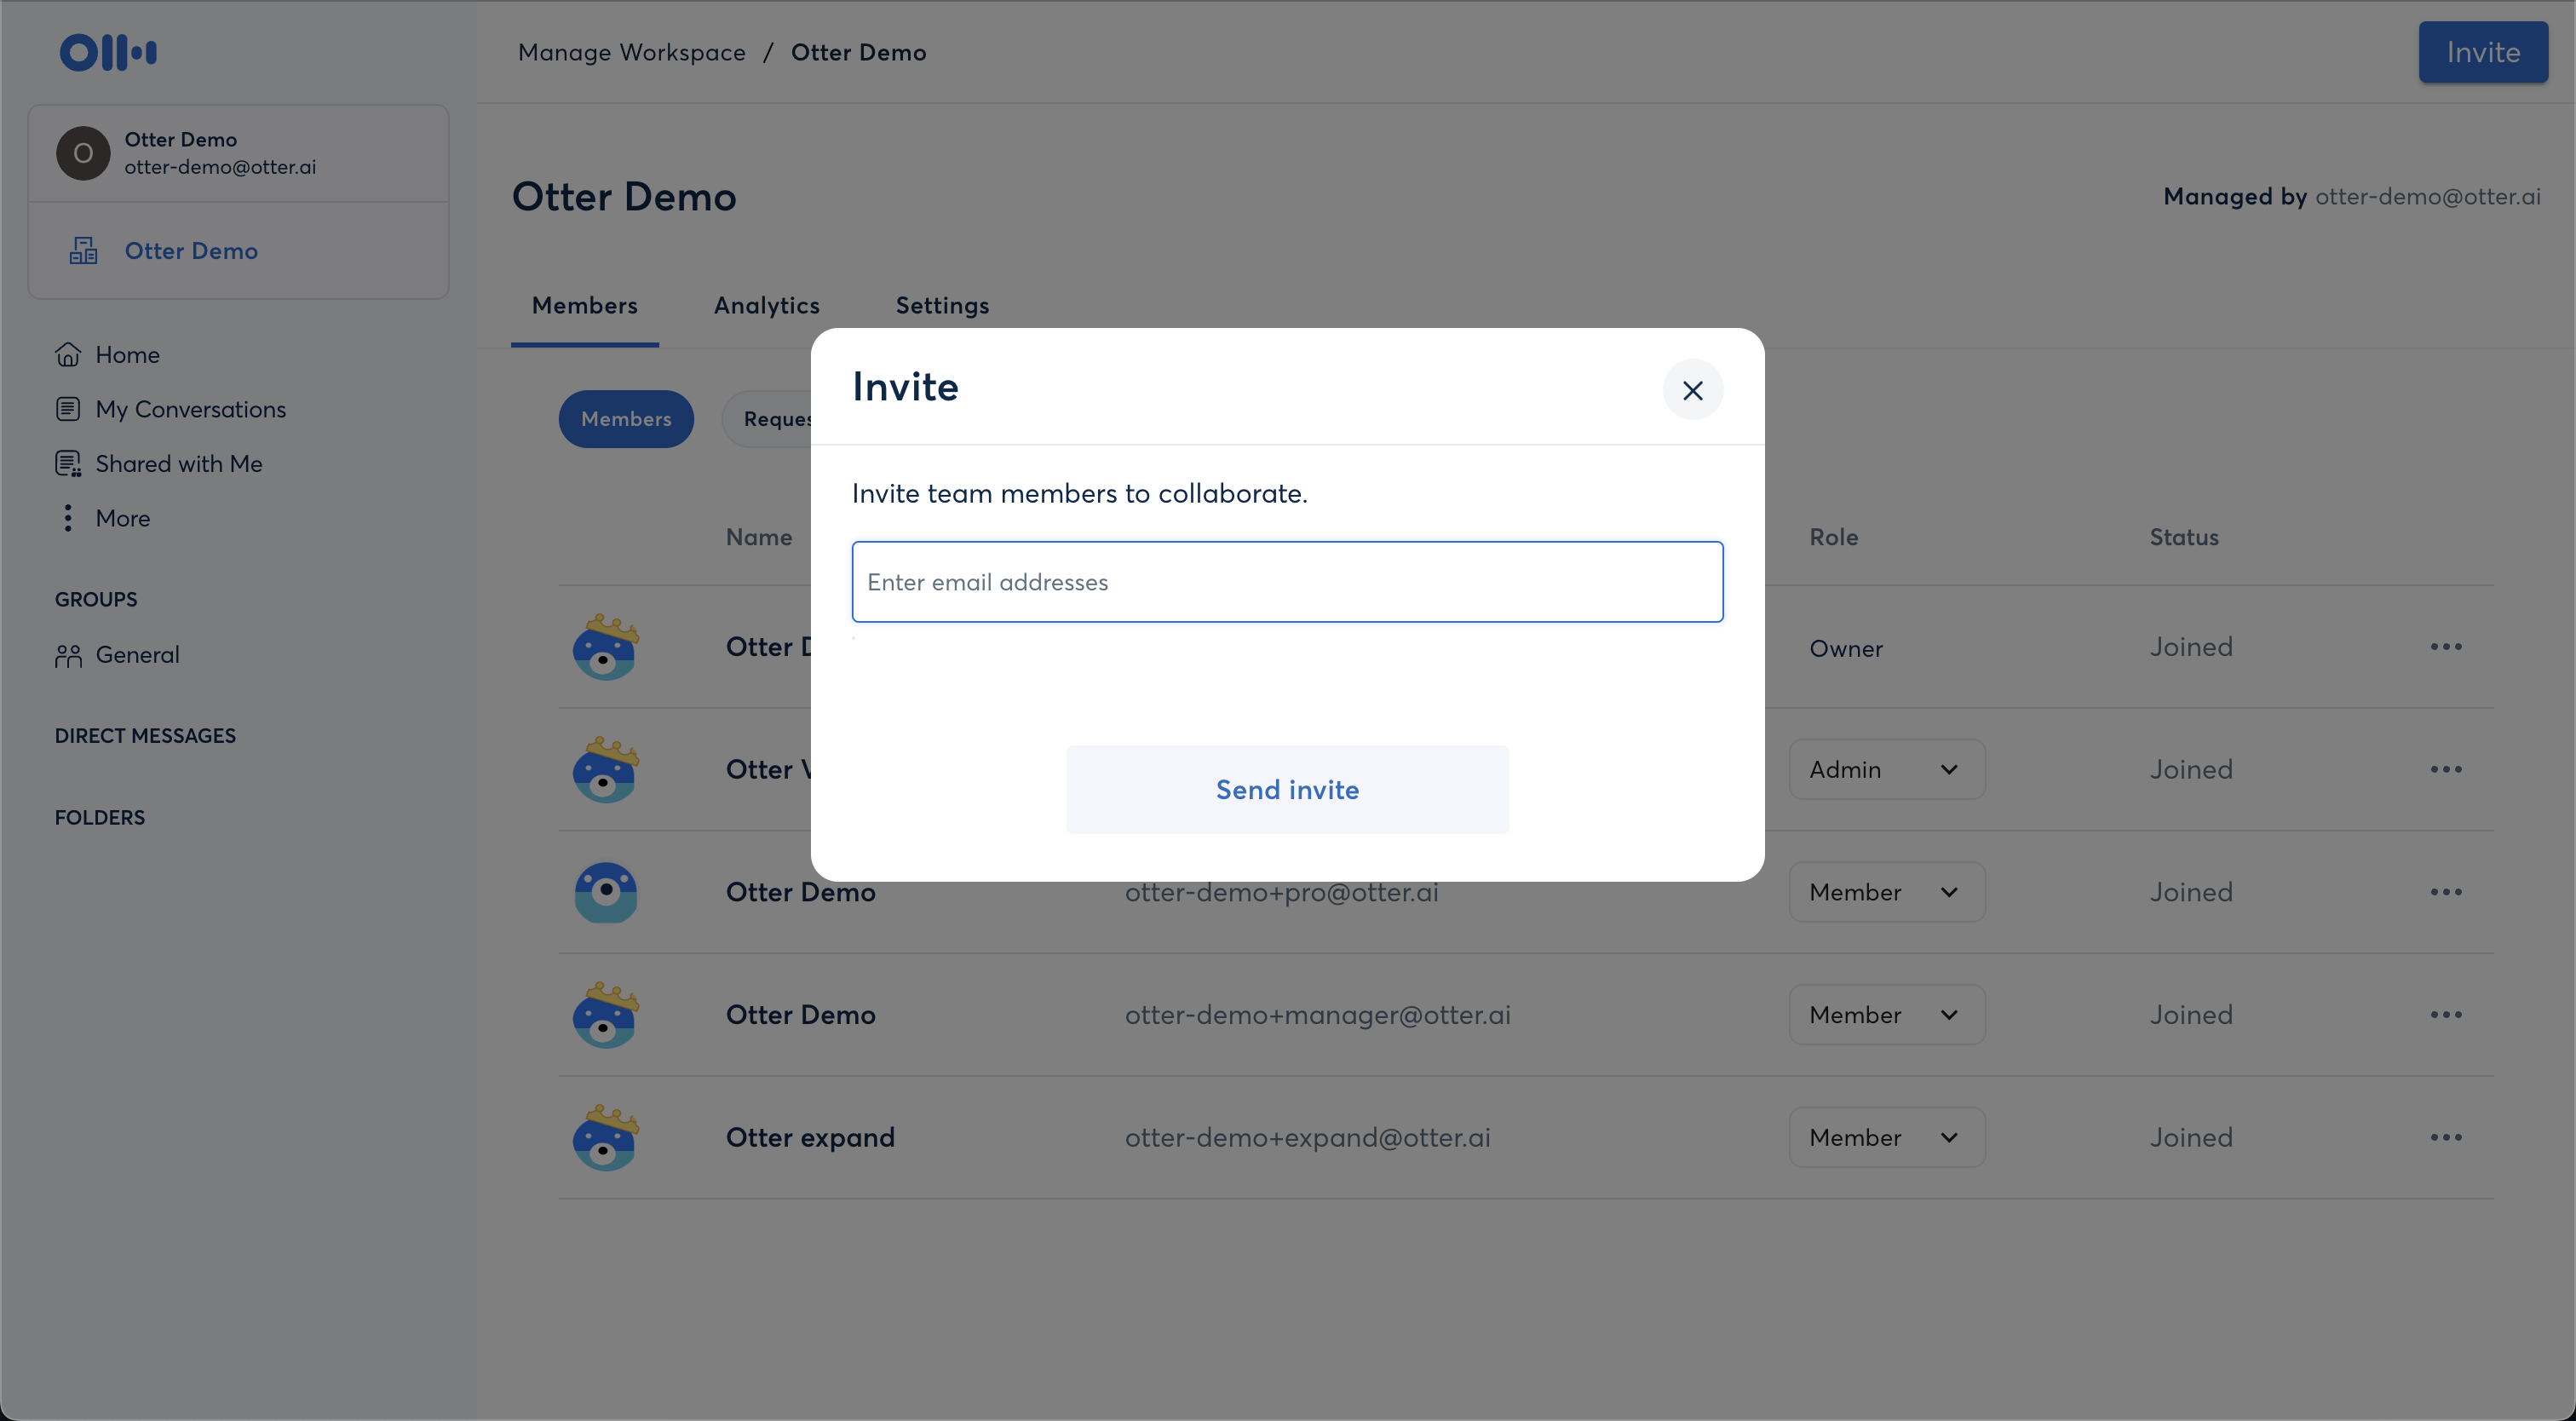Open options for otter-demo+pro@otter.ai row

(2446, 892)
